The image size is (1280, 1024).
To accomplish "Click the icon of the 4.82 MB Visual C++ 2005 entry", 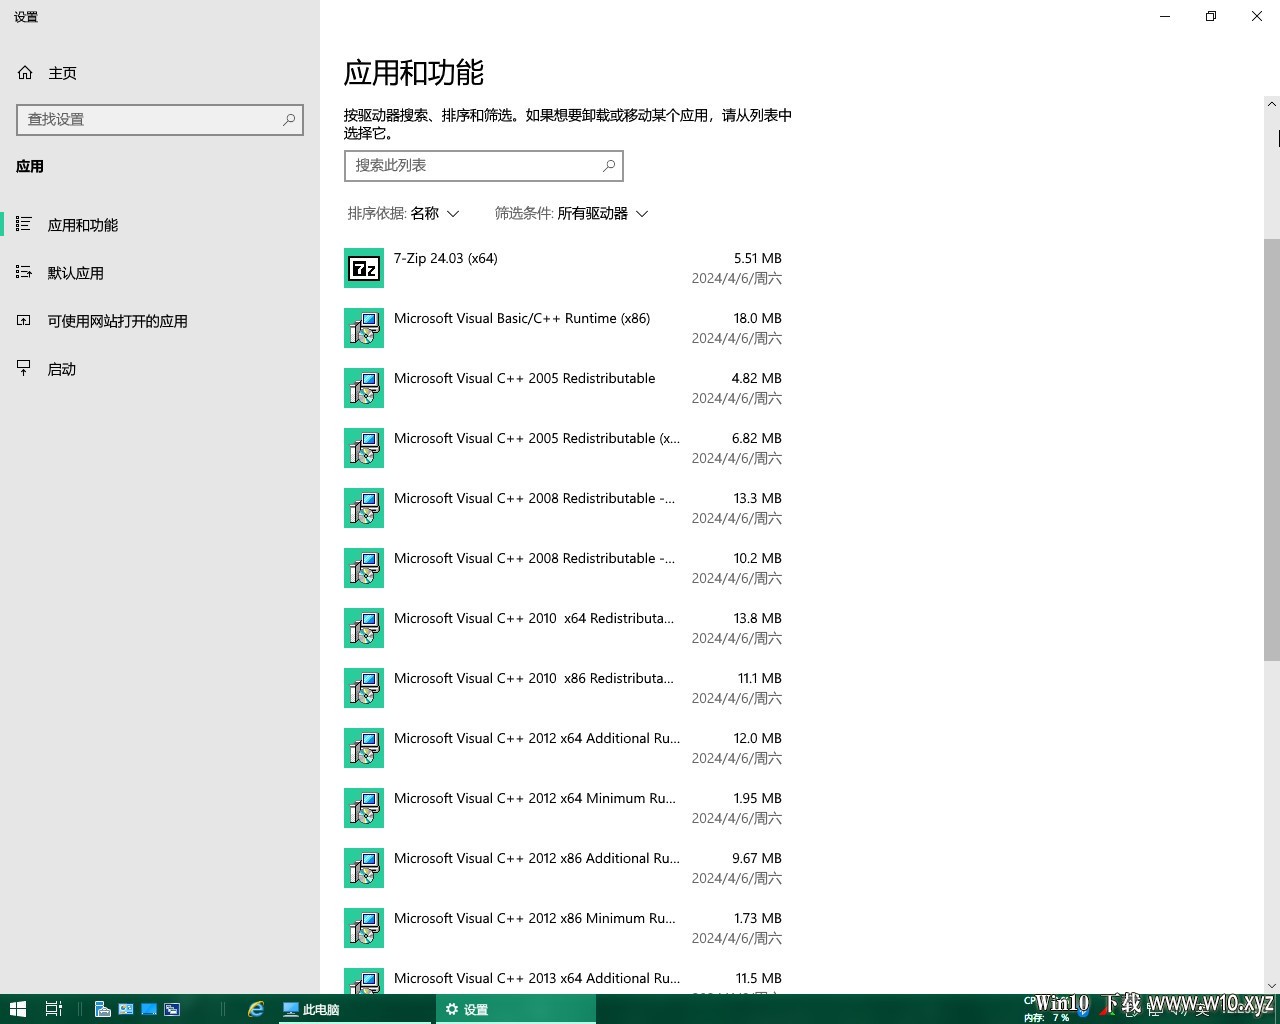I will (x=364, y=388).
